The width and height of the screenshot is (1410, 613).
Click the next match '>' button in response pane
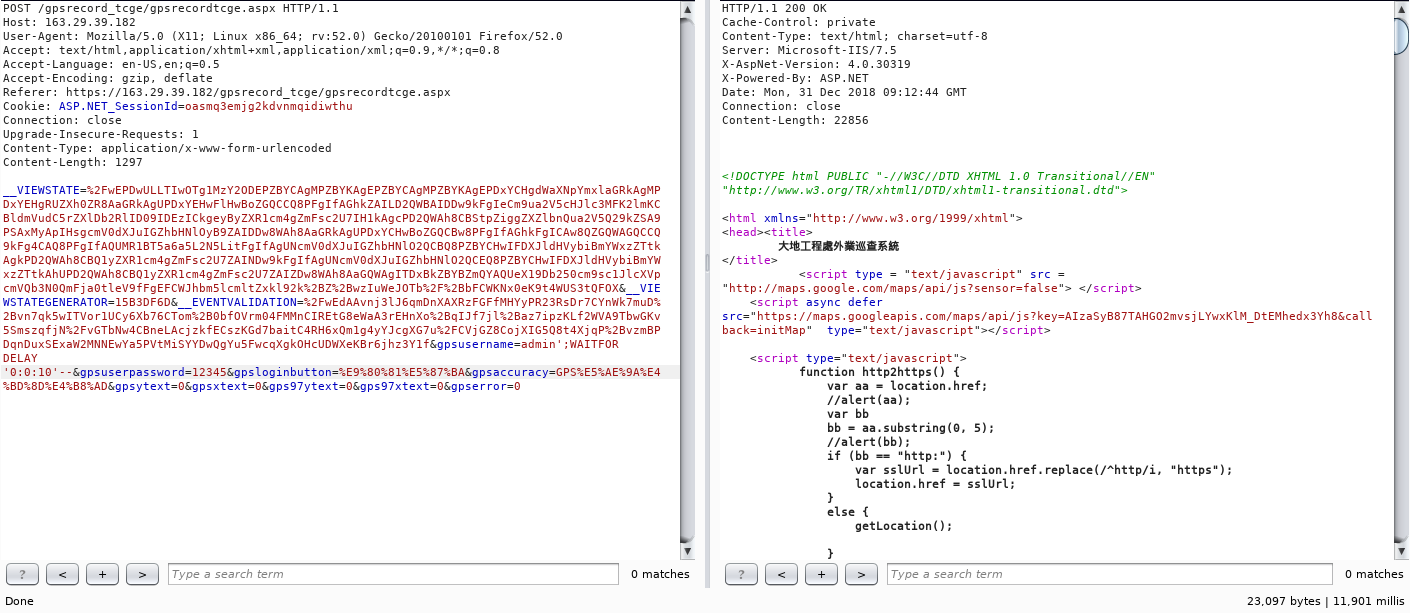(x=861, y=574)
